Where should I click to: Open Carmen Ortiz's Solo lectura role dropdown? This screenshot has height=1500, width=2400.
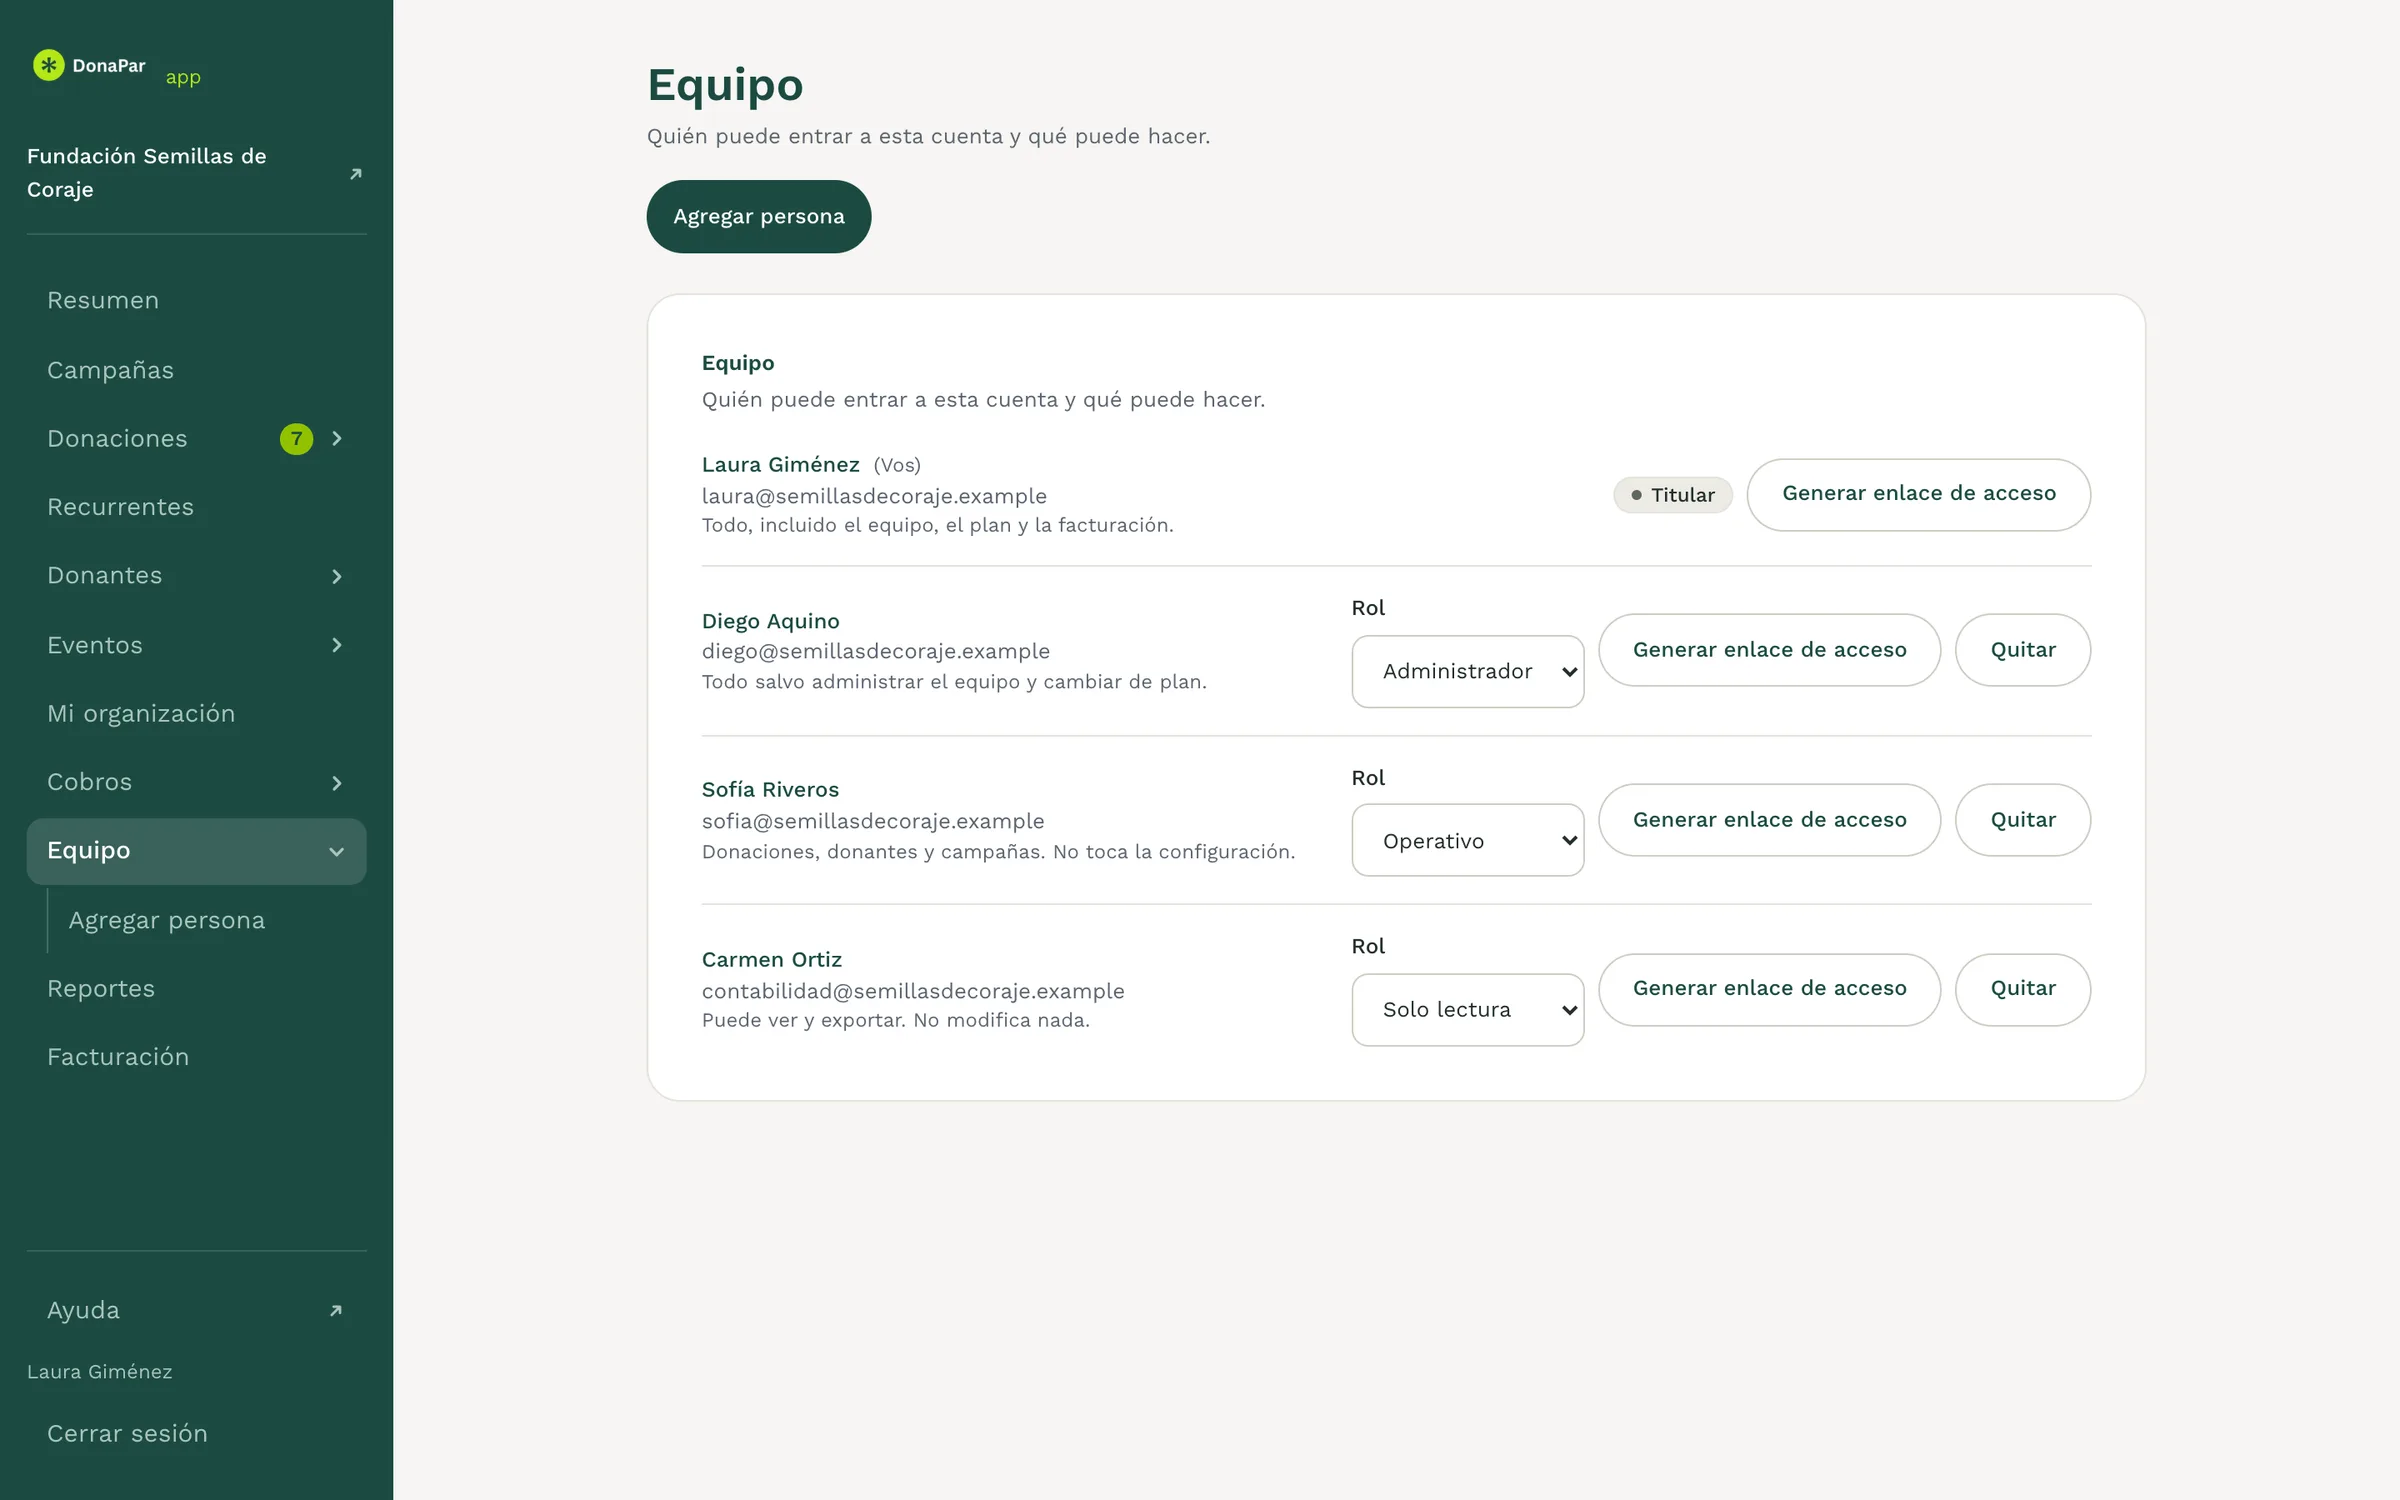(x=1468, y=1009)
